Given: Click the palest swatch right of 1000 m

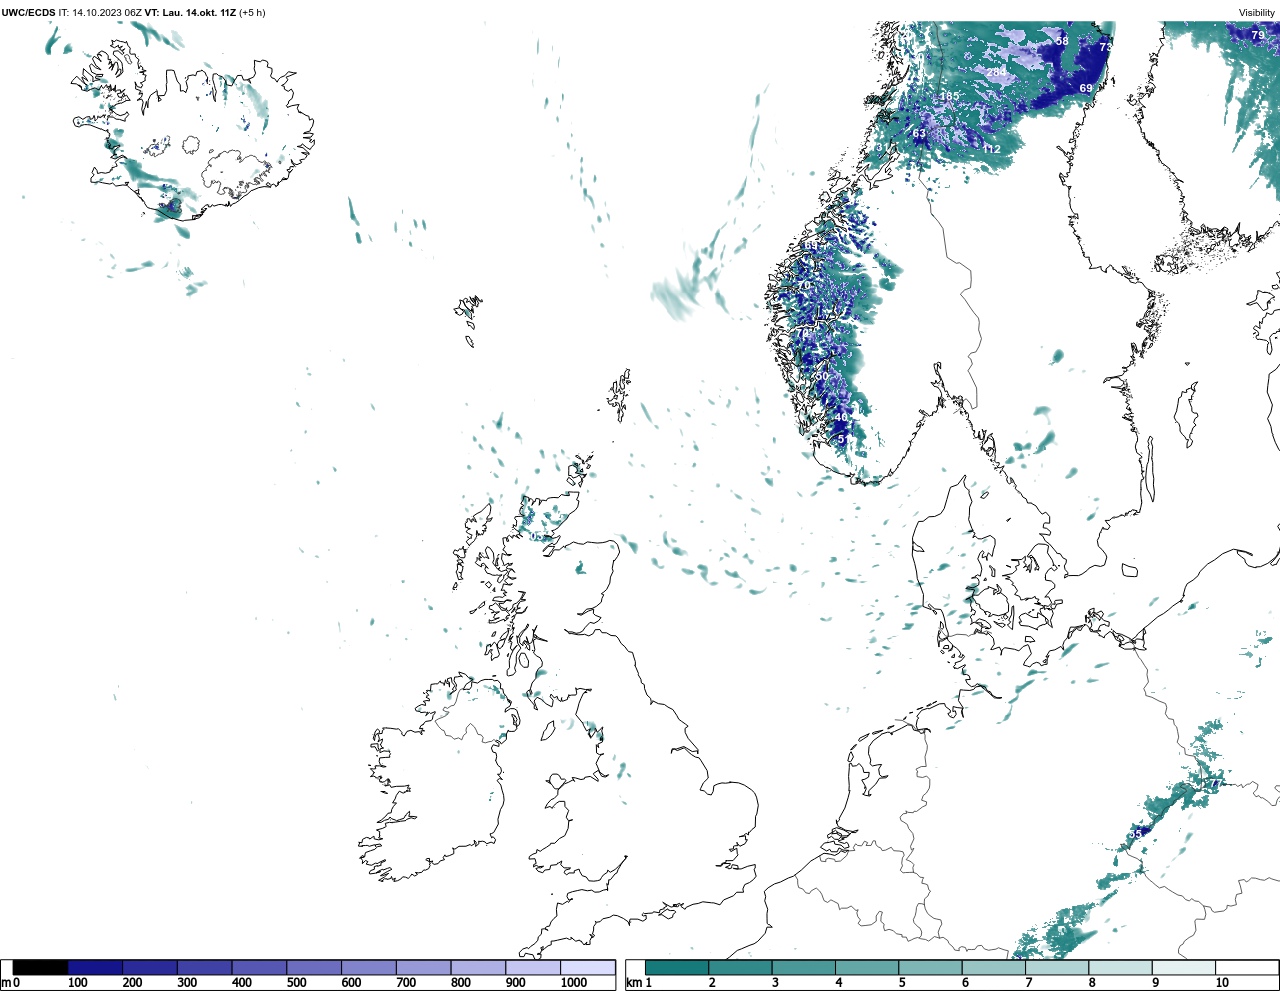Looking at the screenshot, I should point(587,967).
